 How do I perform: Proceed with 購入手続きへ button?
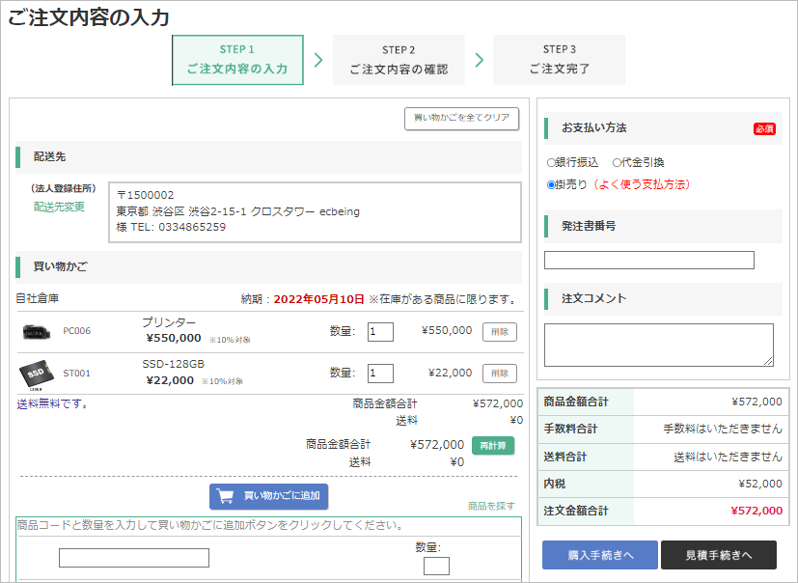pyautogui.click(x=599, y=554)
